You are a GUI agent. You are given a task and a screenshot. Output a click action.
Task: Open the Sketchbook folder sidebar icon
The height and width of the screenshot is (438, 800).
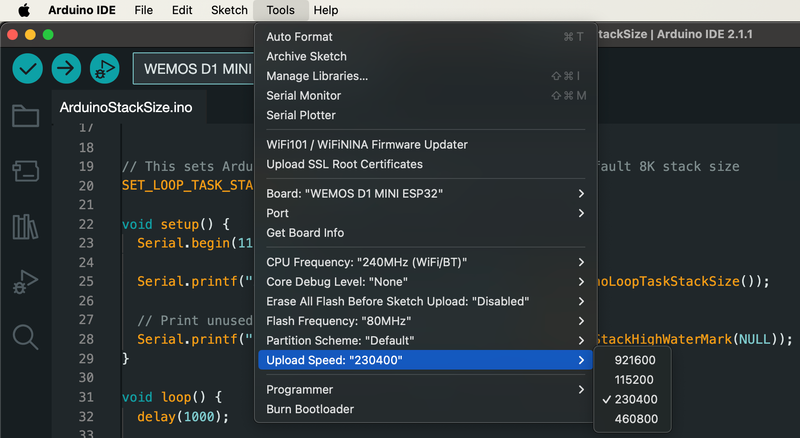click(25, 116)
